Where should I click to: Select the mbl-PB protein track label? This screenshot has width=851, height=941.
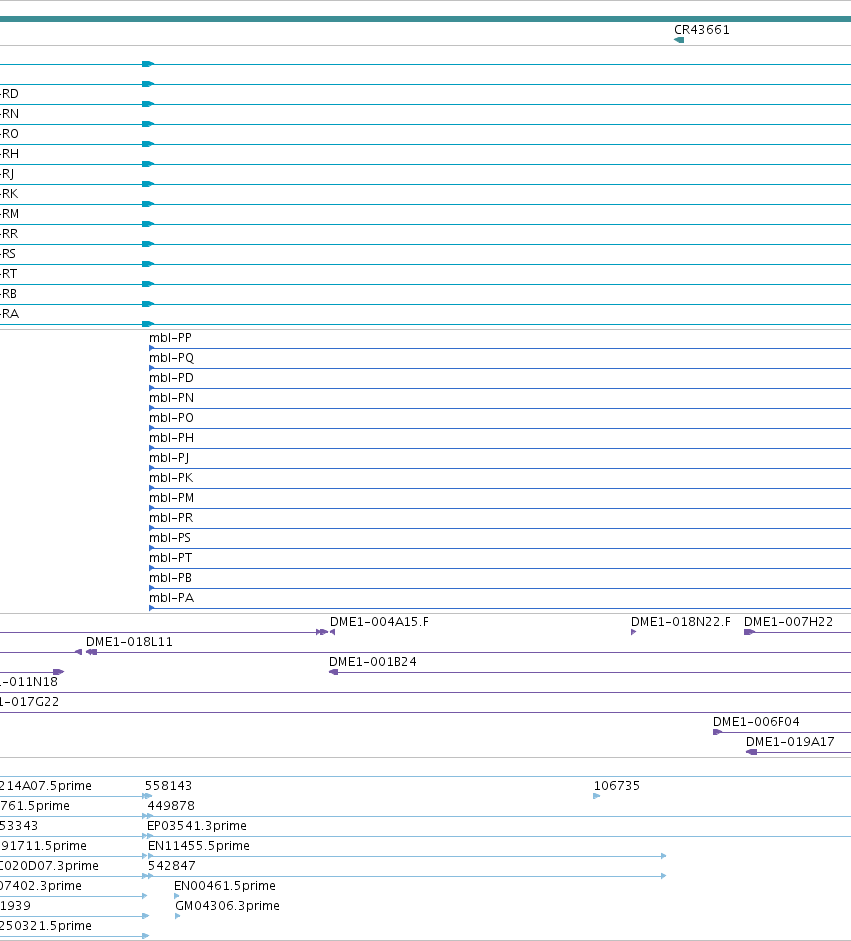[x=170, y=578]
